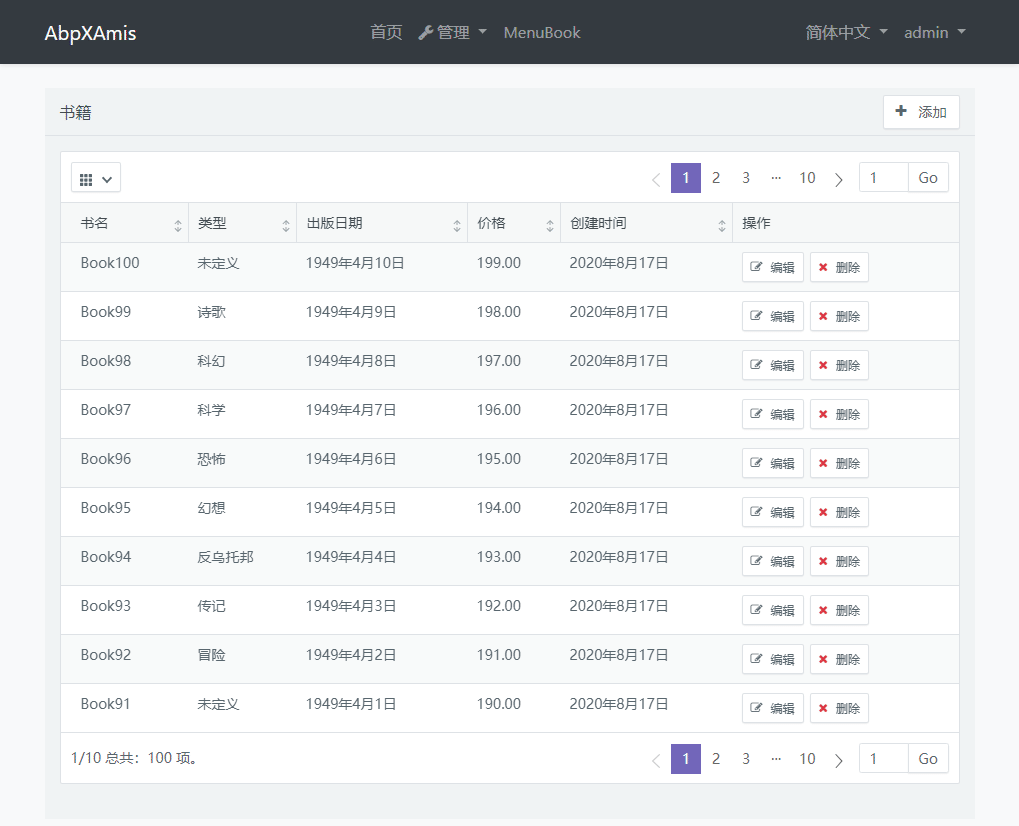Click next page arrow in top pagination
Image resolution: width=1019 pixels, height=826 pixels.
pos(838,179)
